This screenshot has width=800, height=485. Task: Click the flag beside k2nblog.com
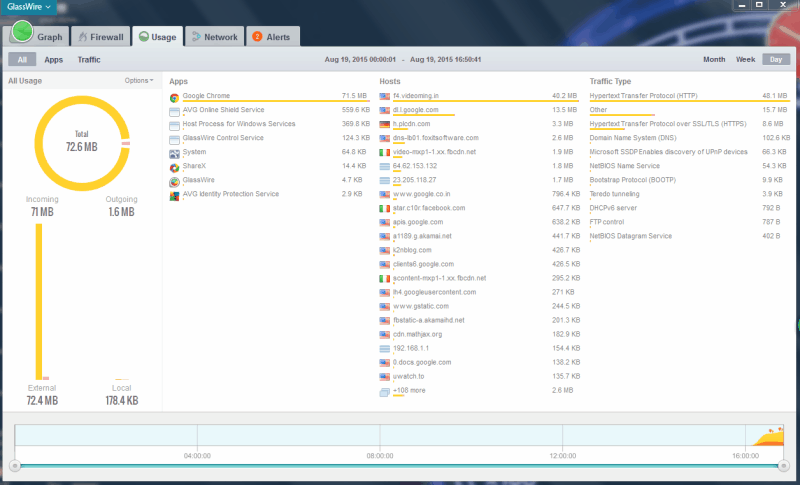[385, 250]
